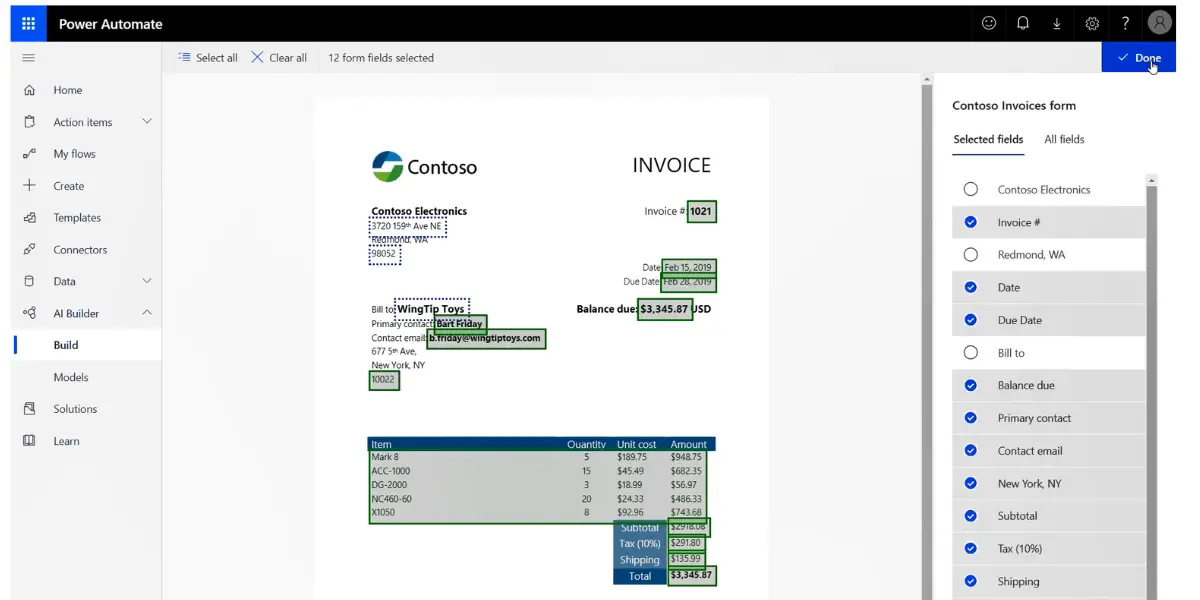Click the Learn book icon
This screenshot has width=1200, height=600.
[x=29, y=441]
